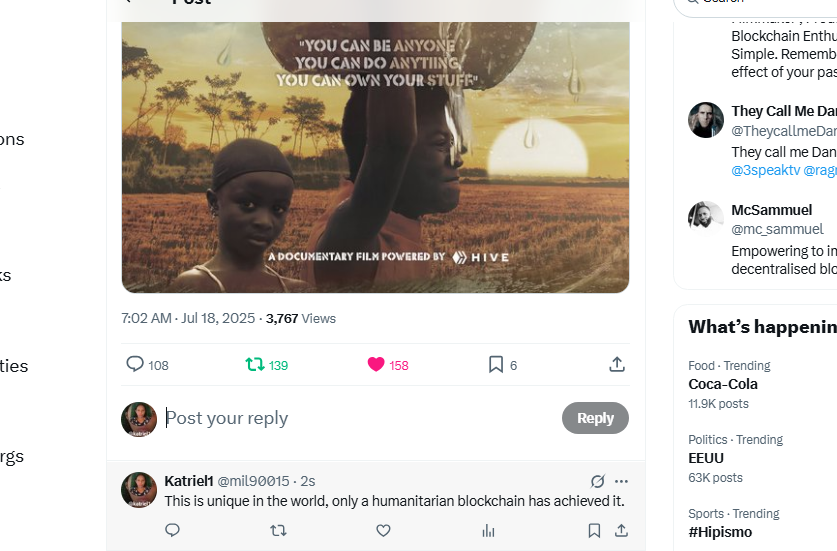This screenshot has width=837, height=551.
Task: Click the gray Reply button
Action: (595, 418)
